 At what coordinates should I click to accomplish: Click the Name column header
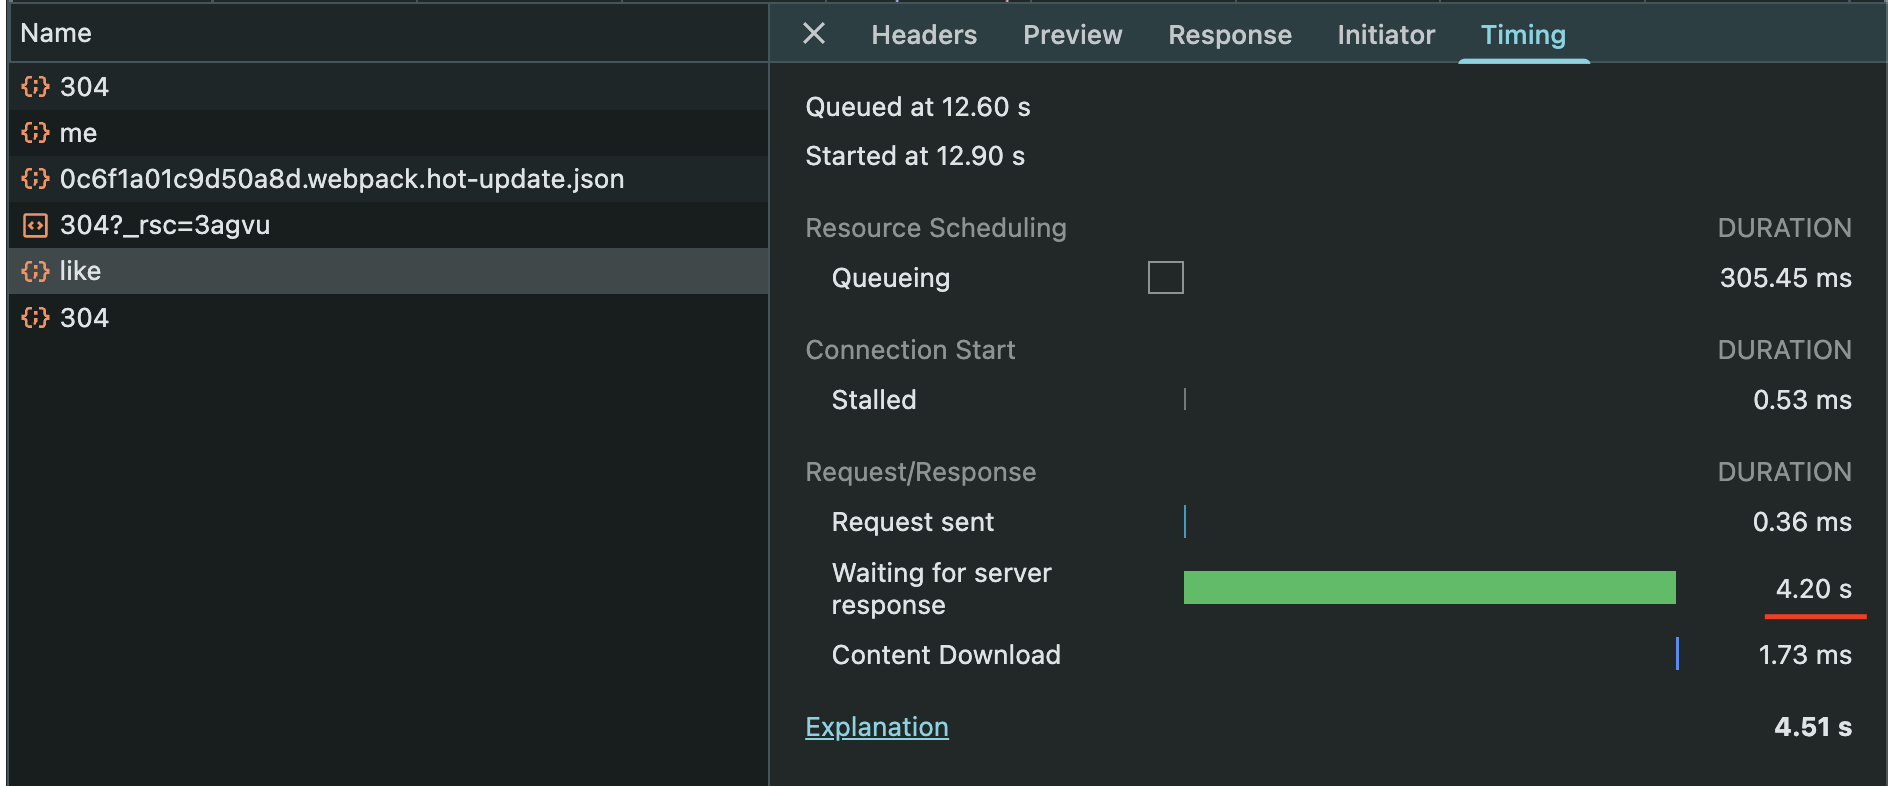point(56,33)
